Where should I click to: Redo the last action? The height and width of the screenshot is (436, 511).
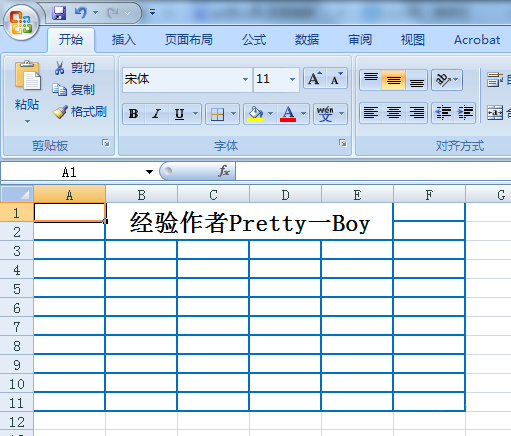(x=113, y=13)
